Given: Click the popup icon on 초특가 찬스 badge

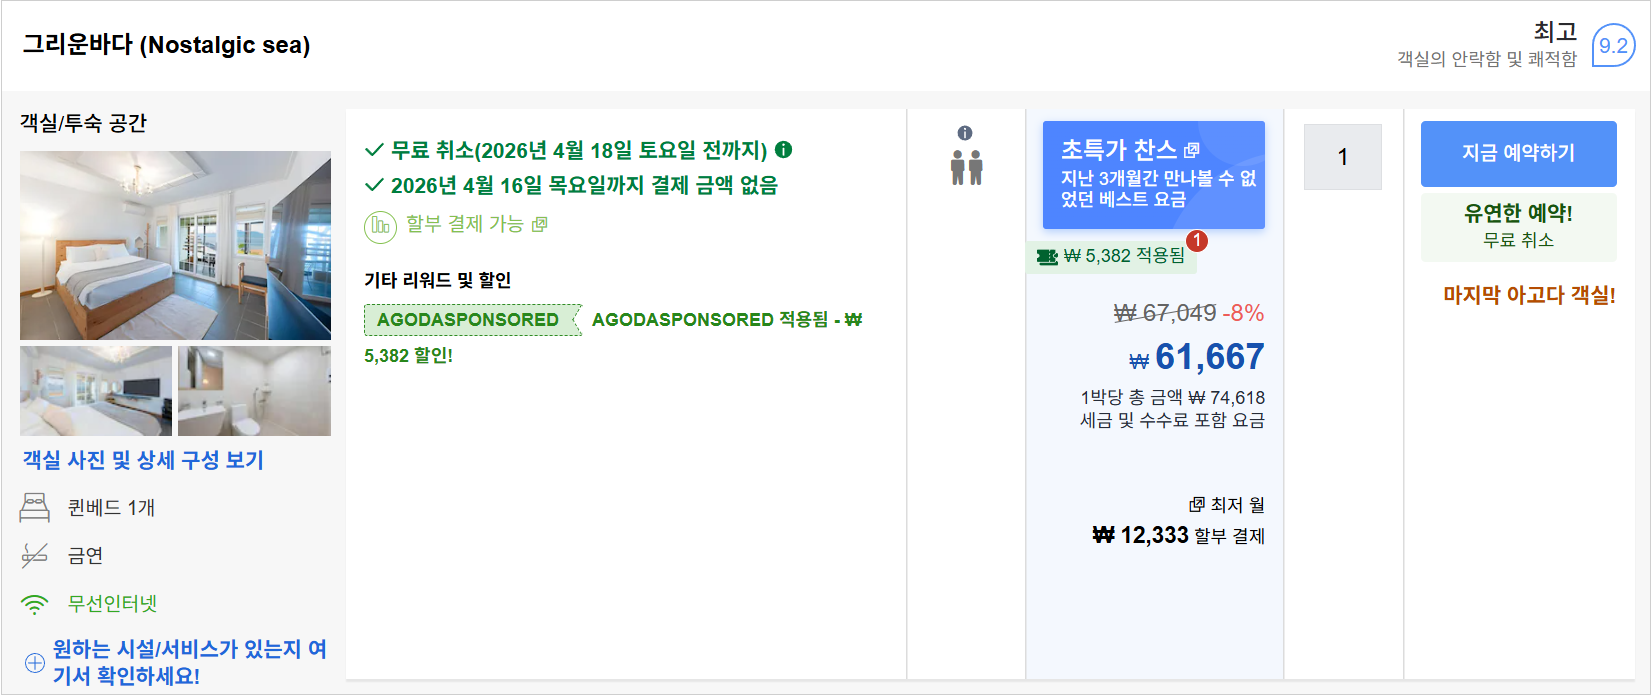Looking at the screenshot, I should click(x=1190, y=150).
